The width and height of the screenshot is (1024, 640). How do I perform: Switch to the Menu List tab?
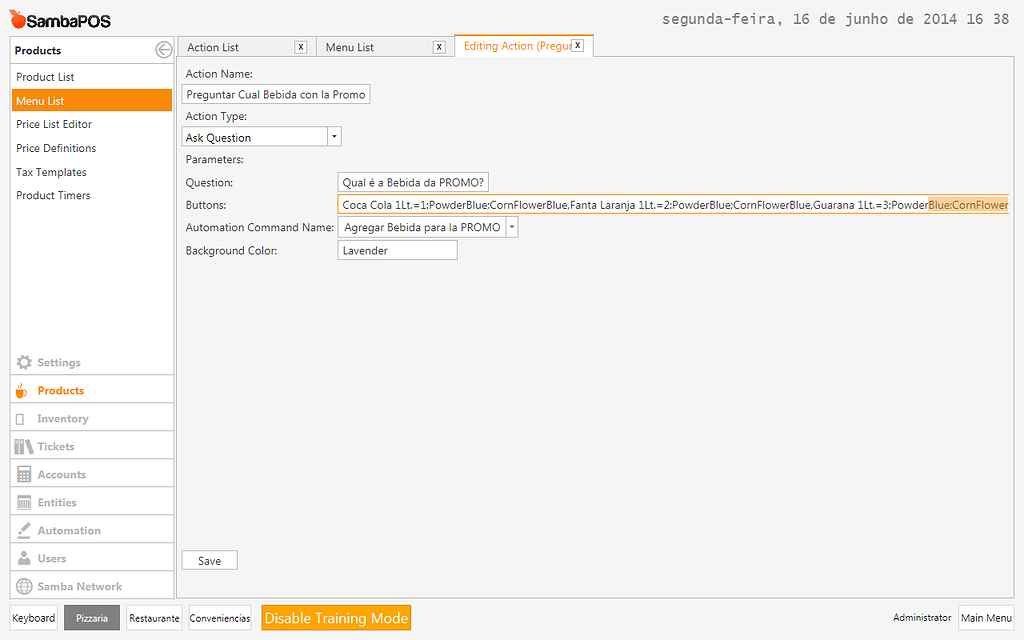coord(351,46)
